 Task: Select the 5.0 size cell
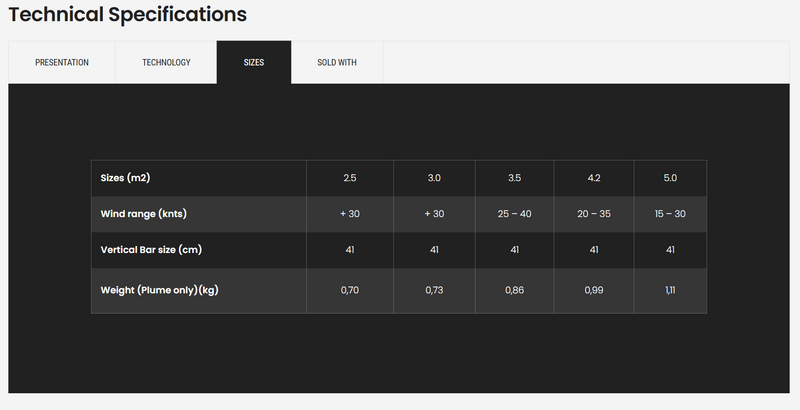coord(670,178)
